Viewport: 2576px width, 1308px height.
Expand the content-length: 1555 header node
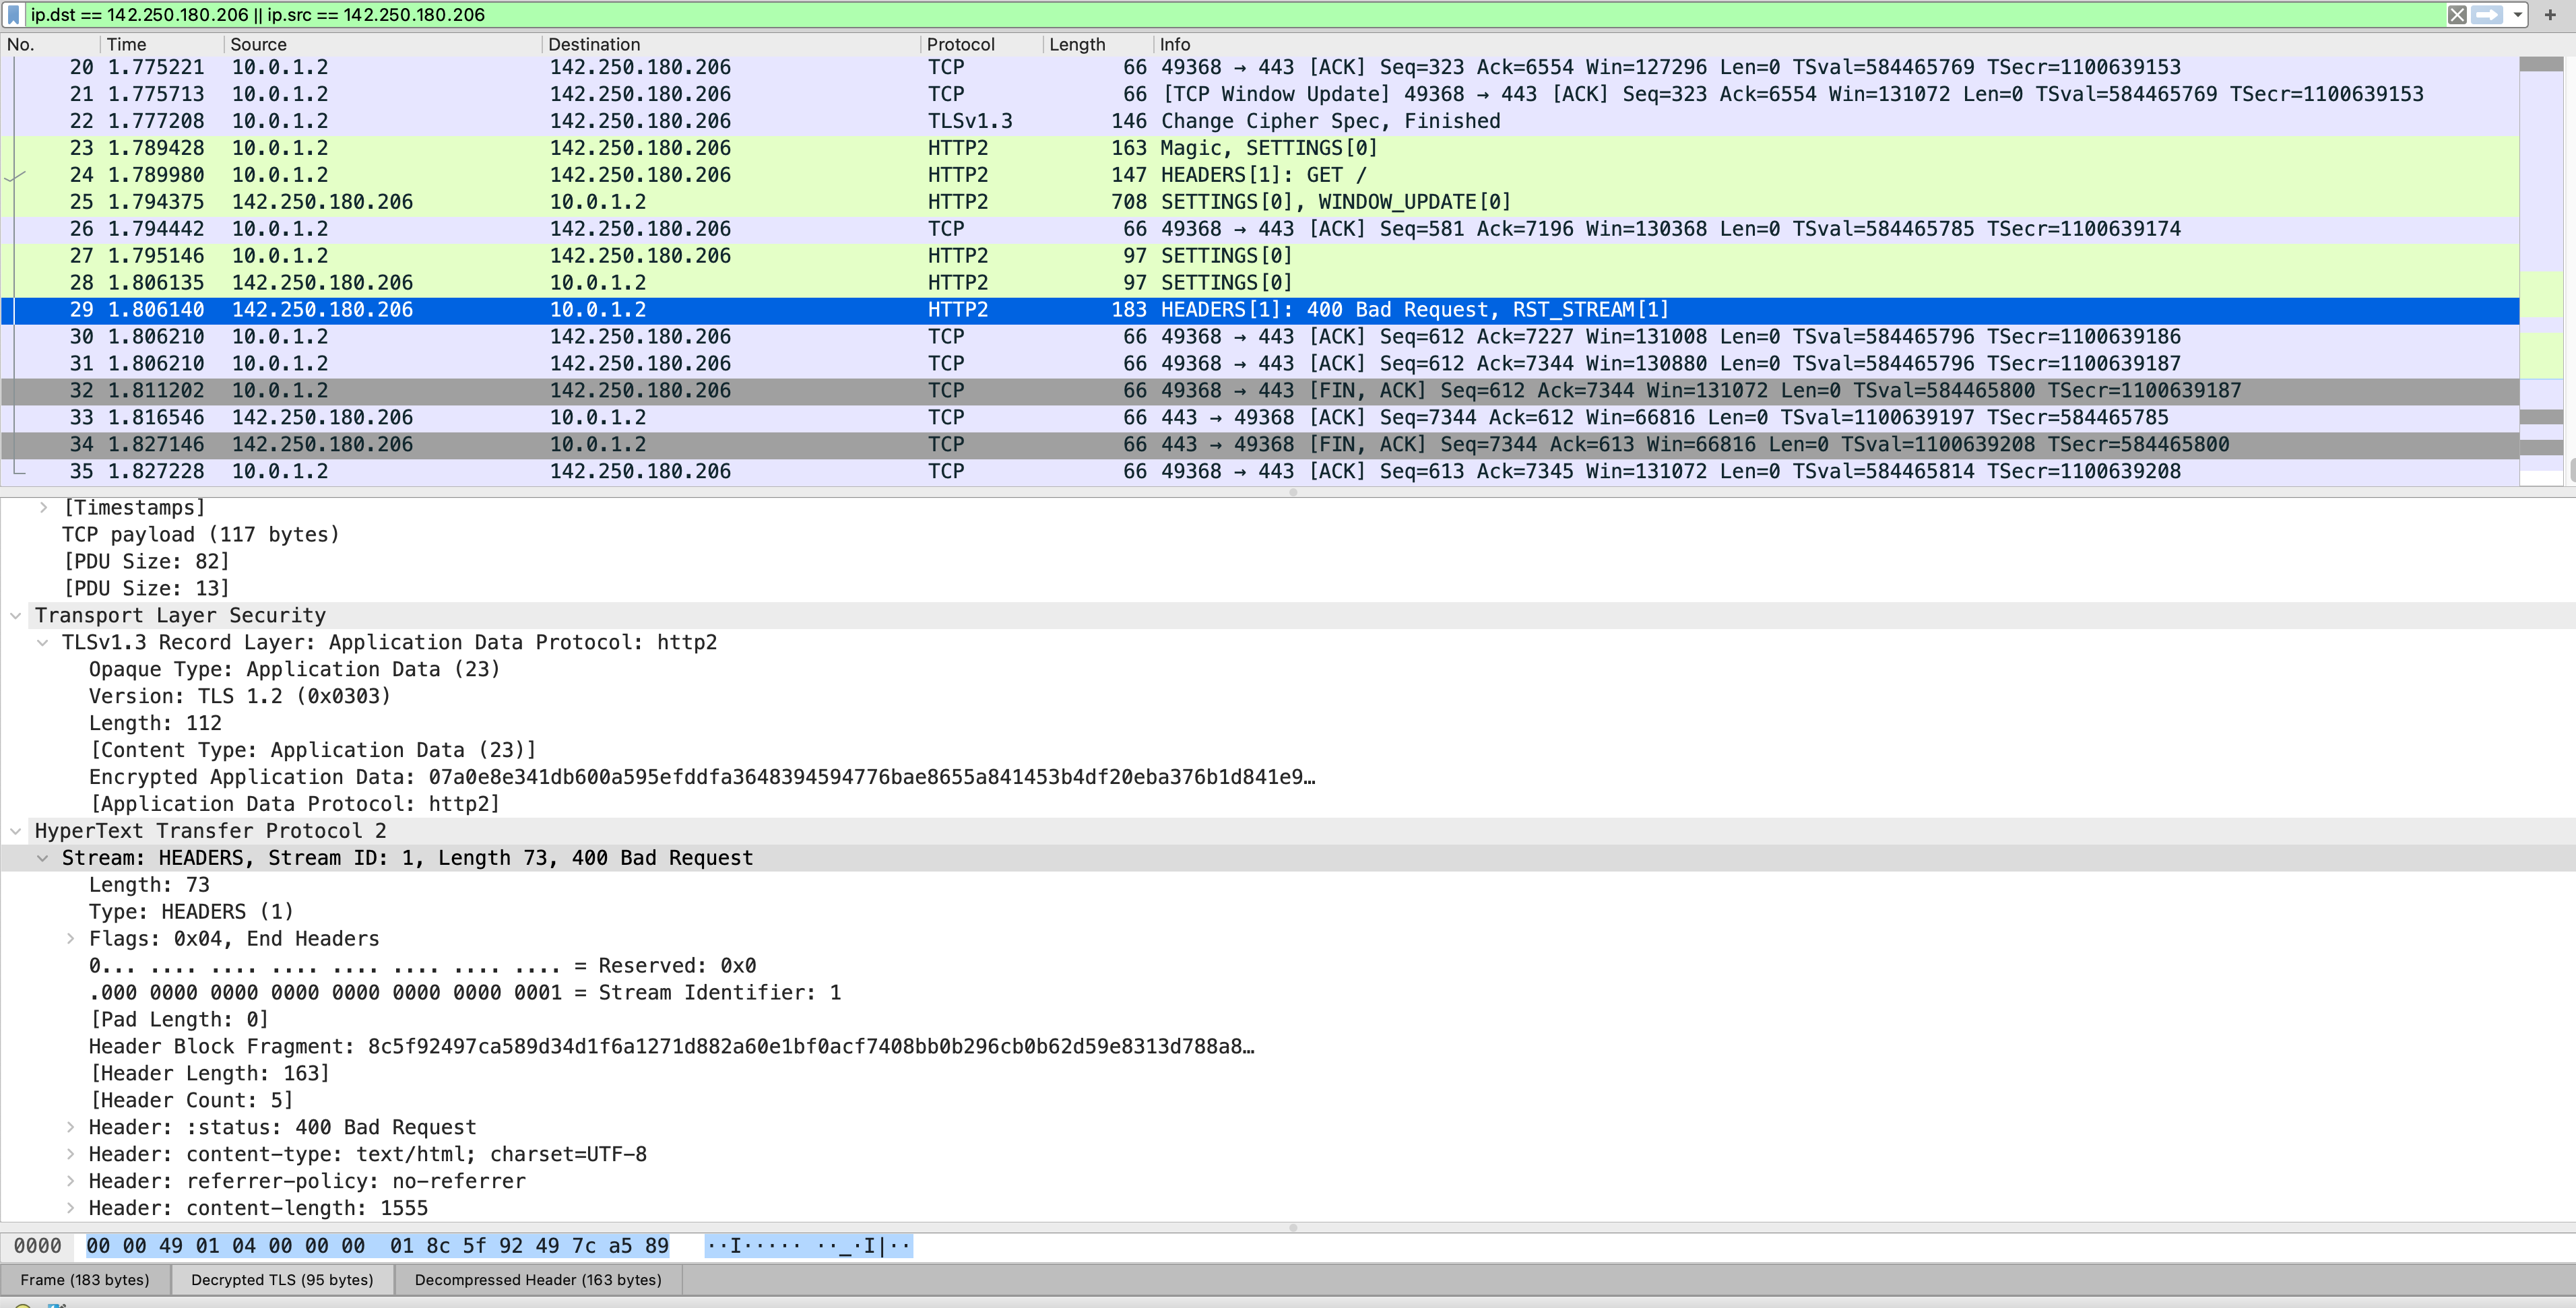point(70,1208)
